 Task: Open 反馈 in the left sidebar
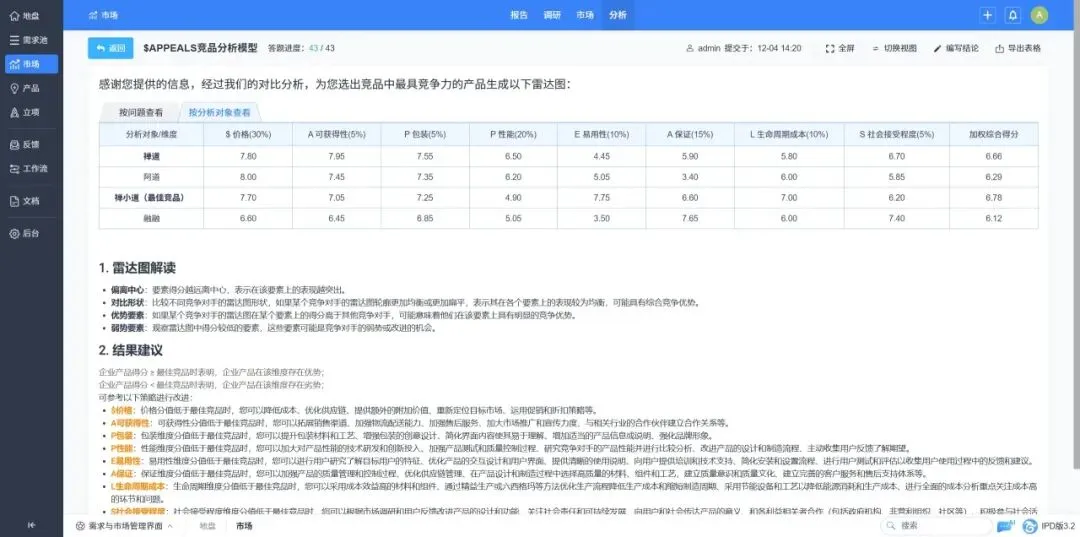pos(25,145)
